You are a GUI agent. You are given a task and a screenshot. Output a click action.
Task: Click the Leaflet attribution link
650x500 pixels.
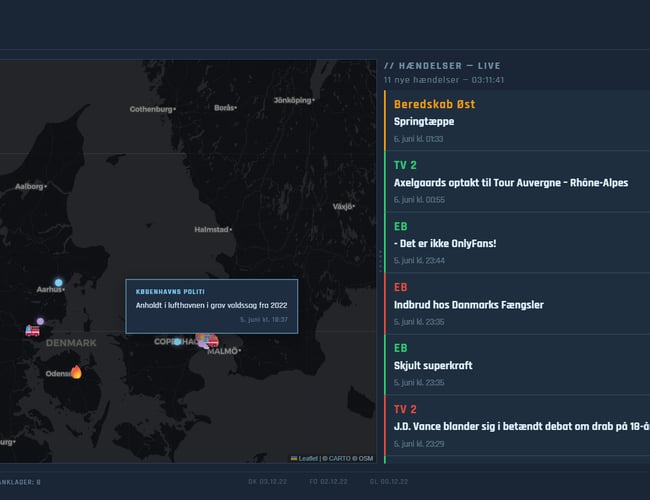pyautogui.click(x=304, y=458)
